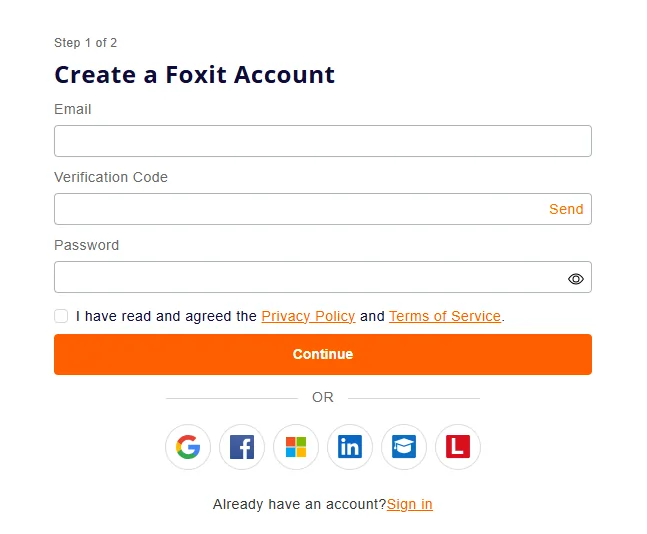Focus the Email input field
The height and width of the screenshot is (534, 647).
[322, 141]
